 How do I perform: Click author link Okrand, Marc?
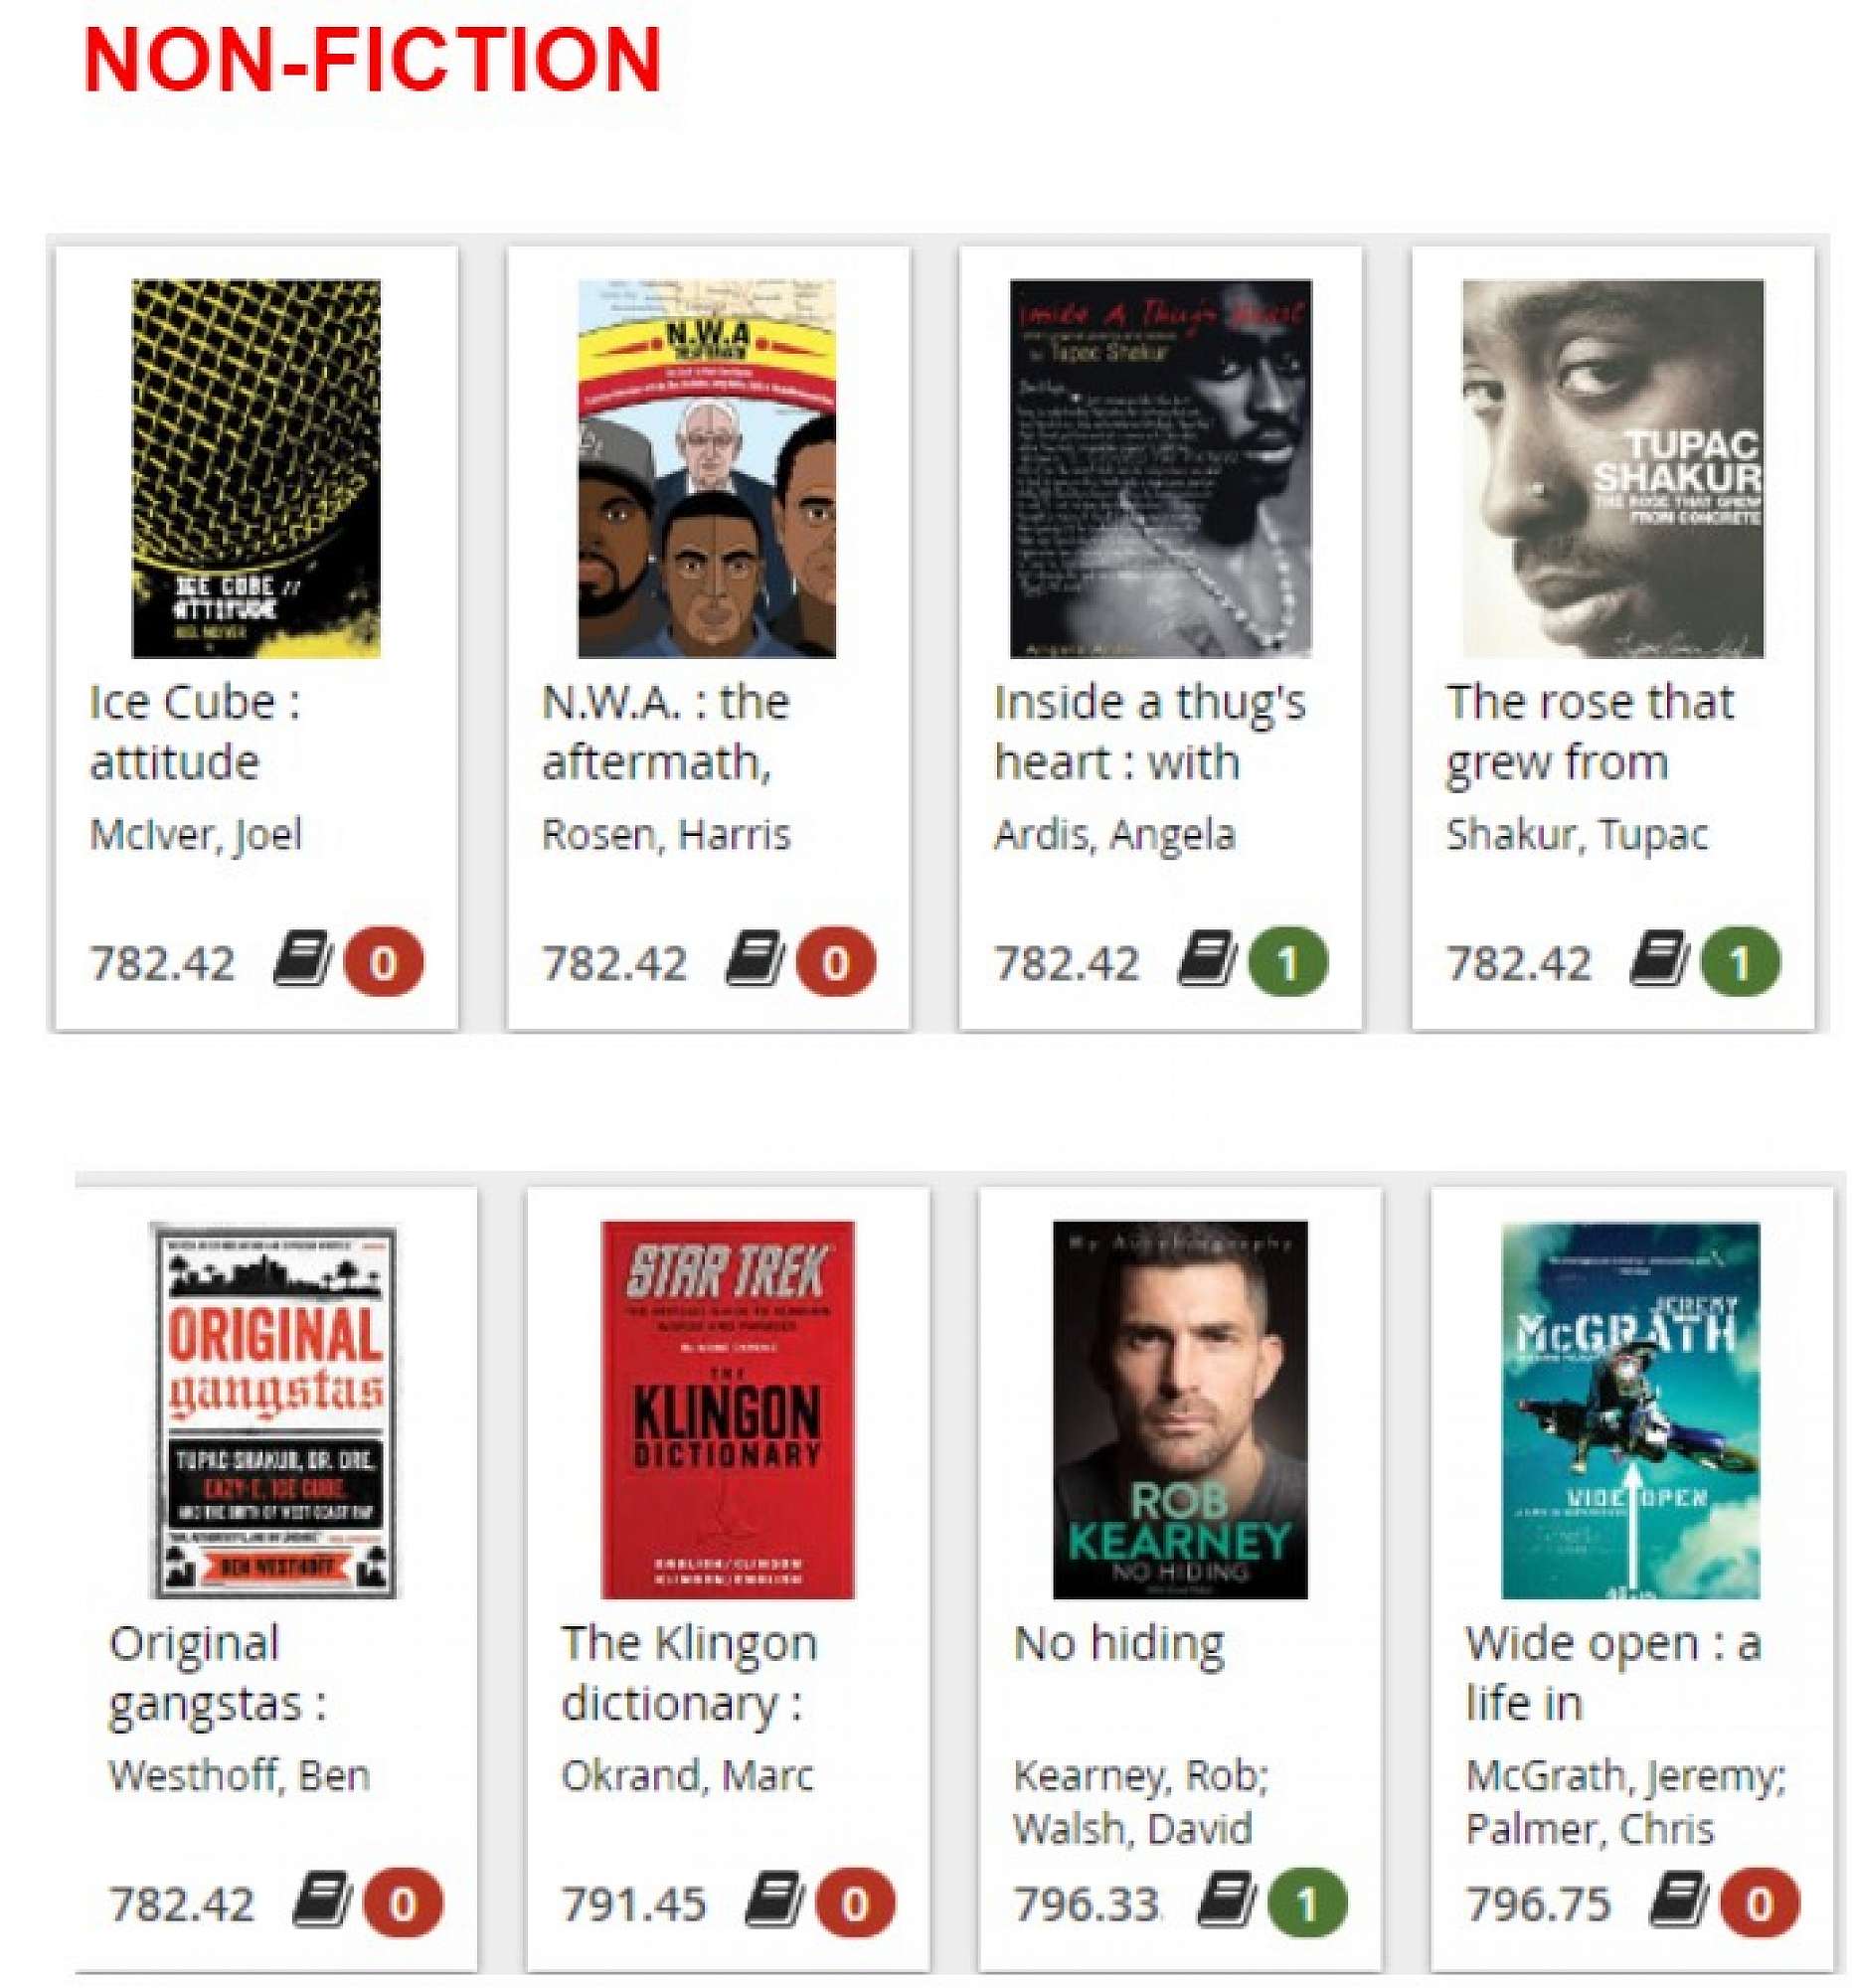688,1774
